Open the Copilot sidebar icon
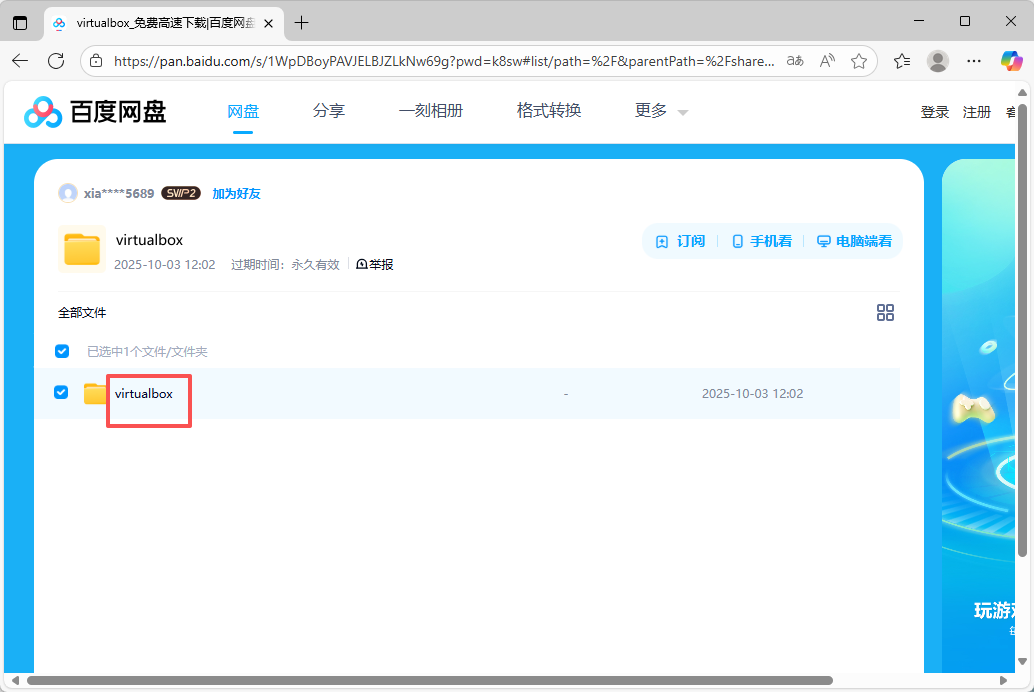The image size is (1034, 692). (x=1011, y=61)
